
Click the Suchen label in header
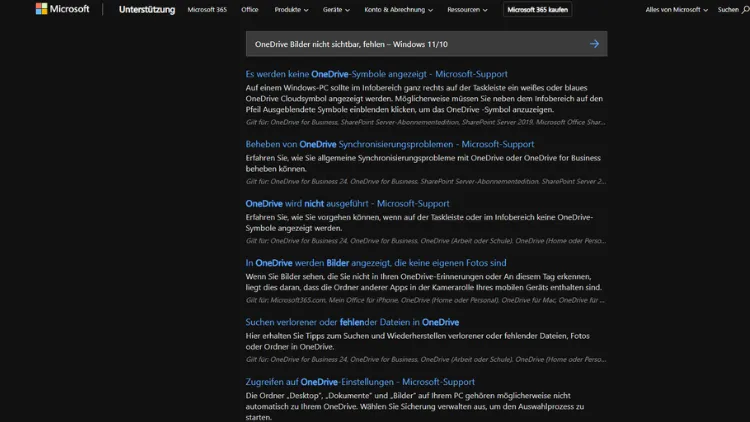[728, 10]
